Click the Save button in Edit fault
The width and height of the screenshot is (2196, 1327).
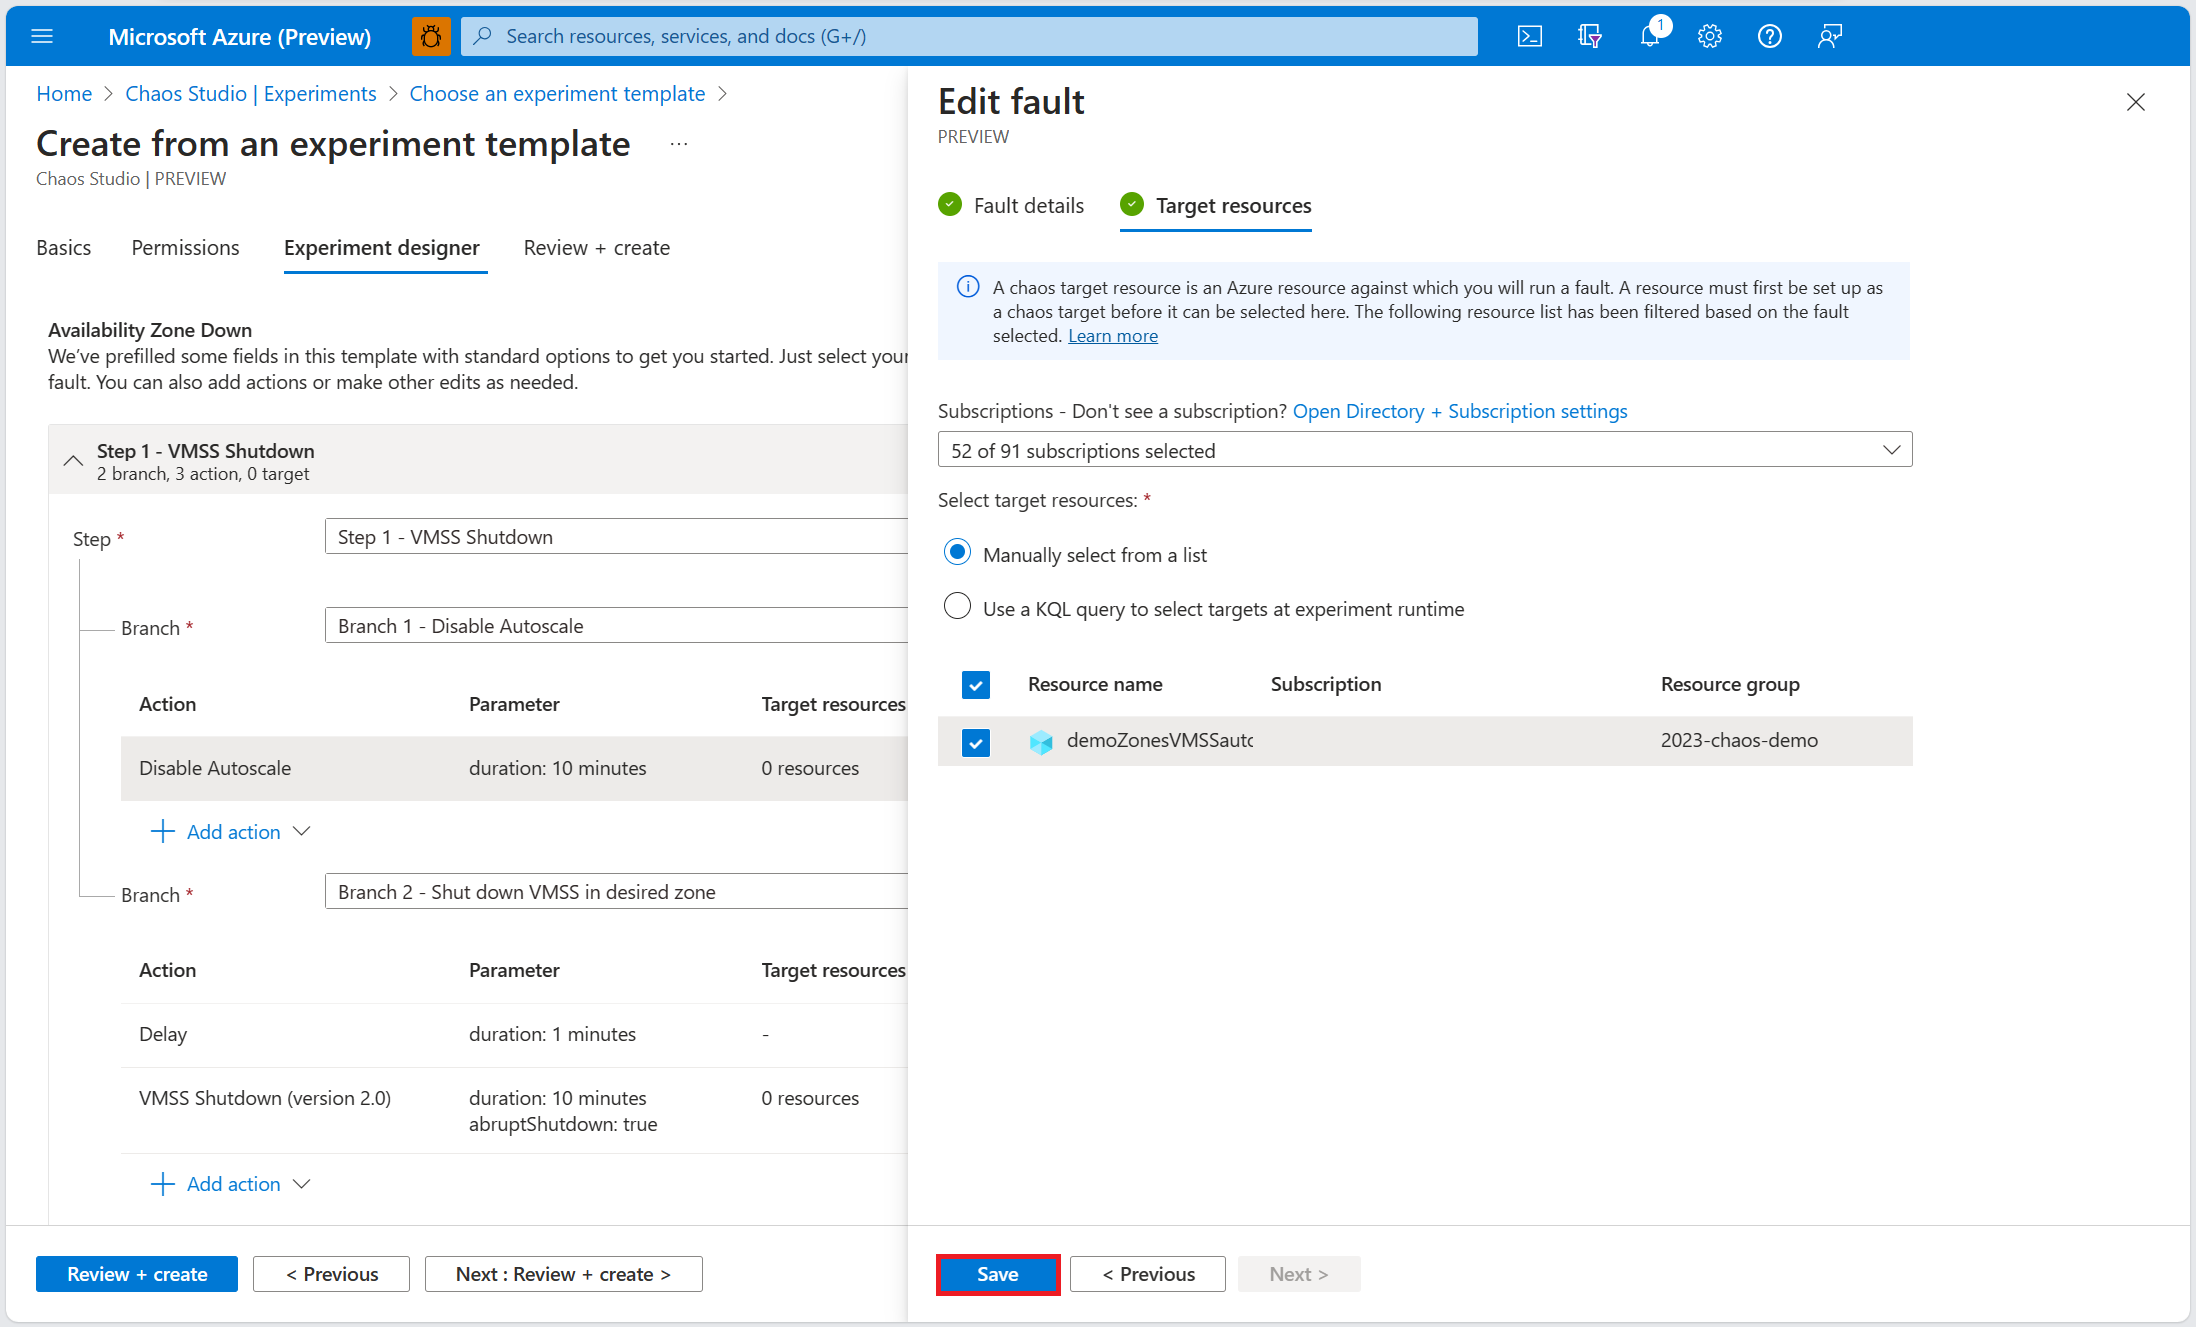click(997, 1273)
